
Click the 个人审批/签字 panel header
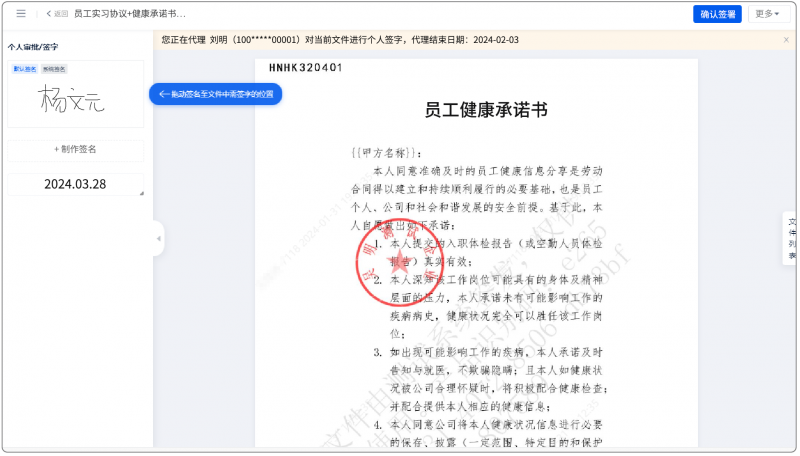point(33,47)
